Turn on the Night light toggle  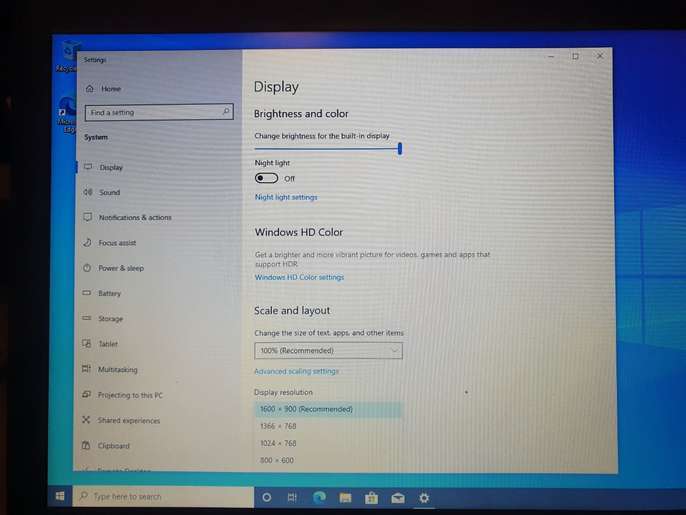pos(266,178)
